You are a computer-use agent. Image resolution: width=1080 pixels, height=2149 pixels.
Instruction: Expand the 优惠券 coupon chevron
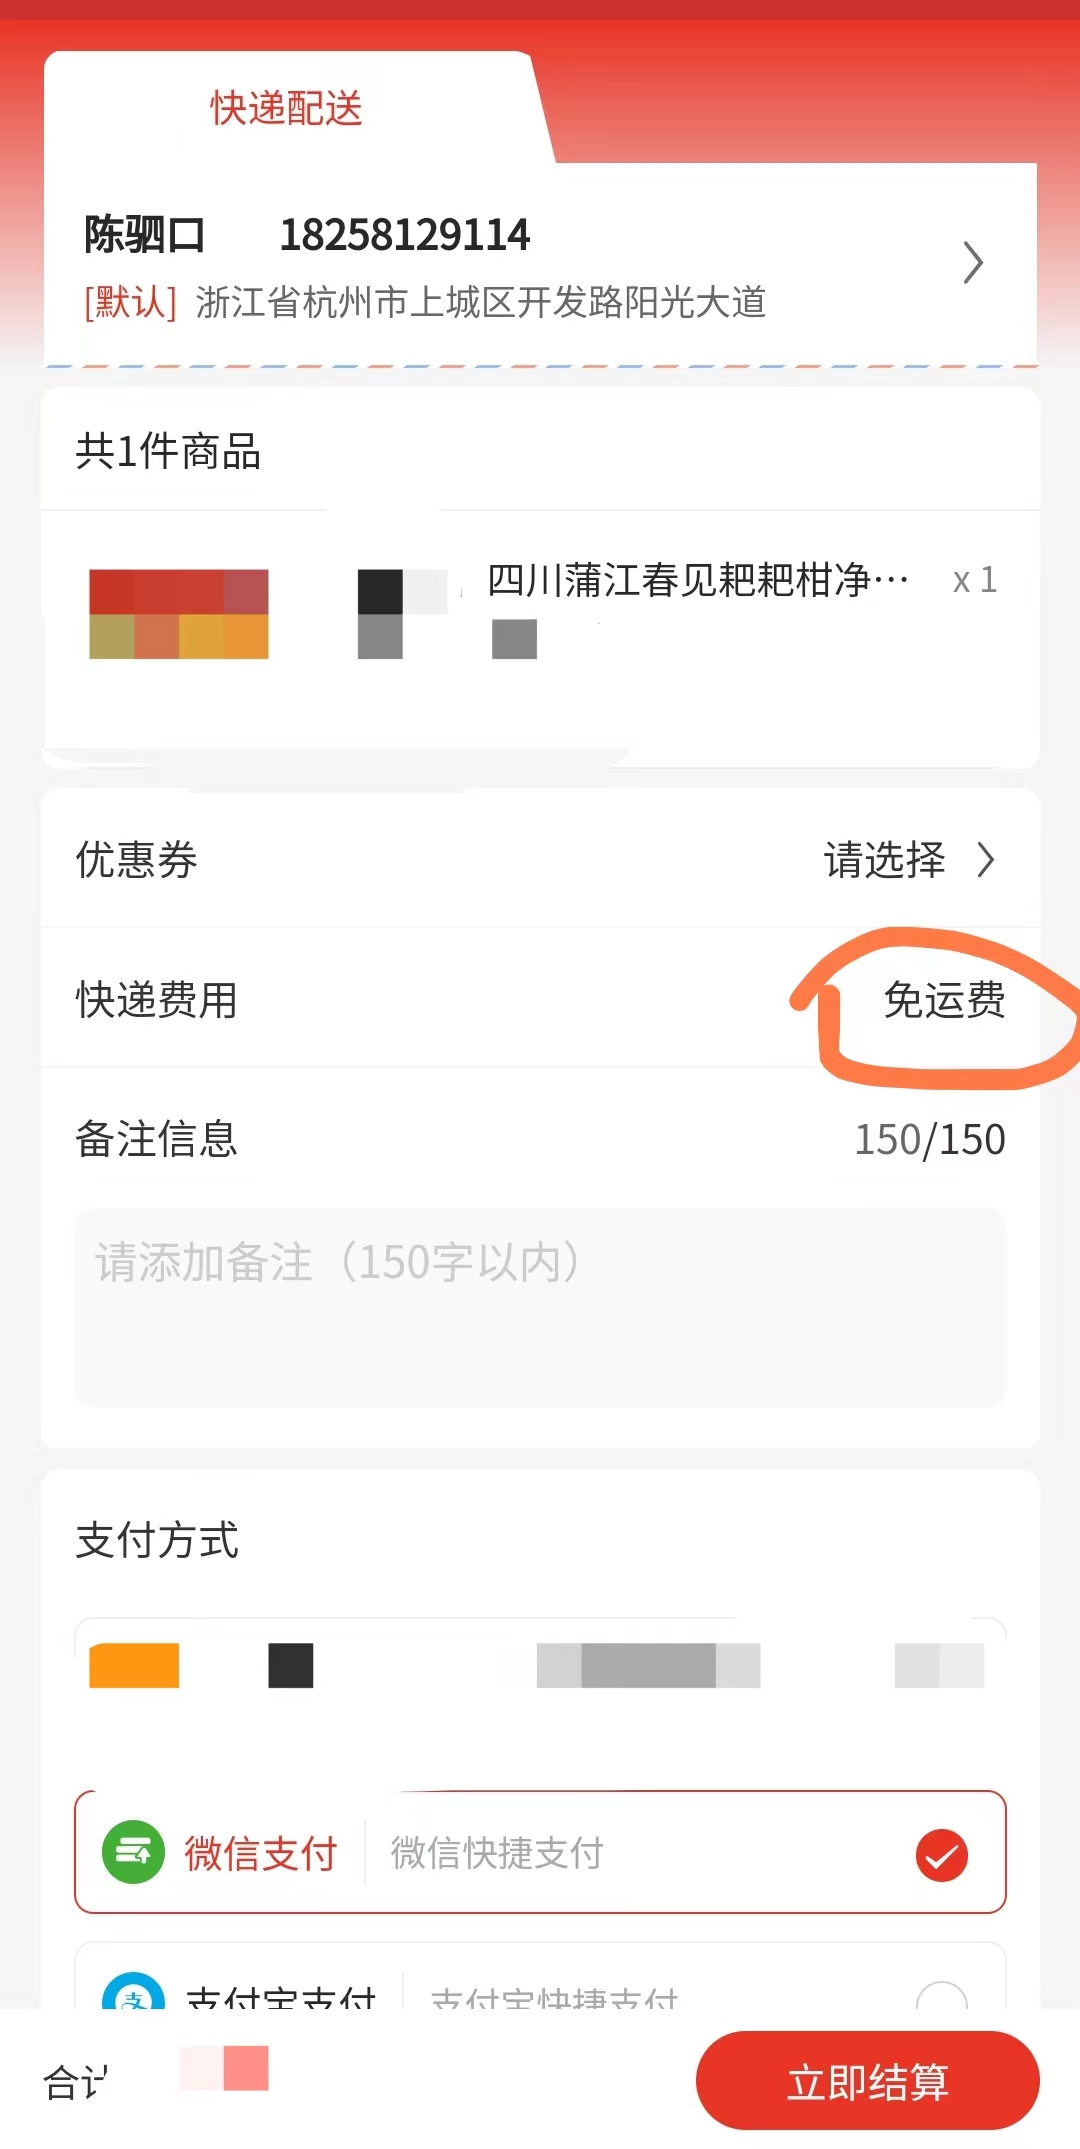pos(986,860)
